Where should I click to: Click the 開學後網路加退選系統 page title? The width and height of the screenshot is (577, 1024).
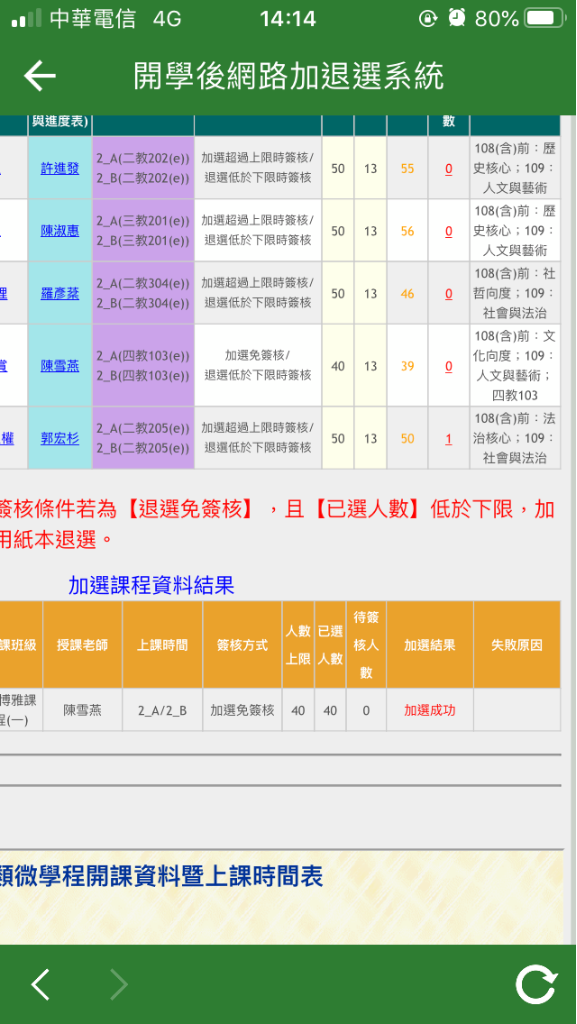coord(288,76)
